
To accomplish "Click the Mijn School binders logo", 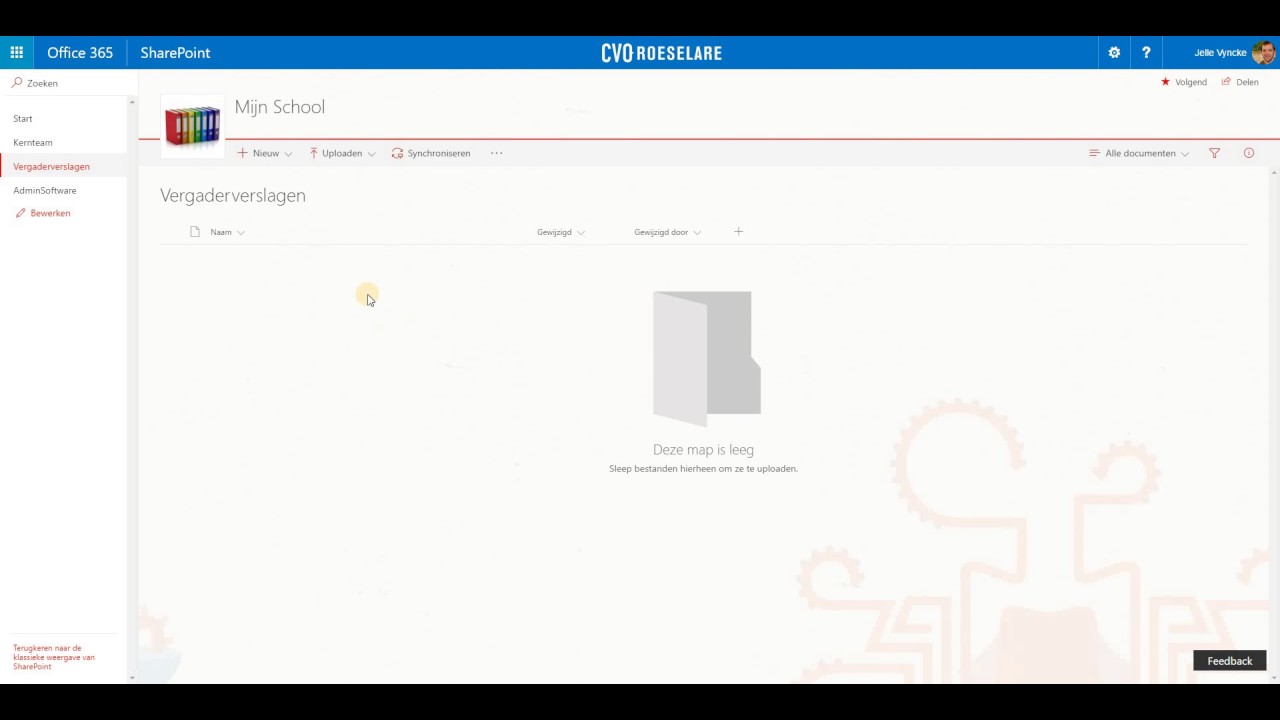I will 192,128.
